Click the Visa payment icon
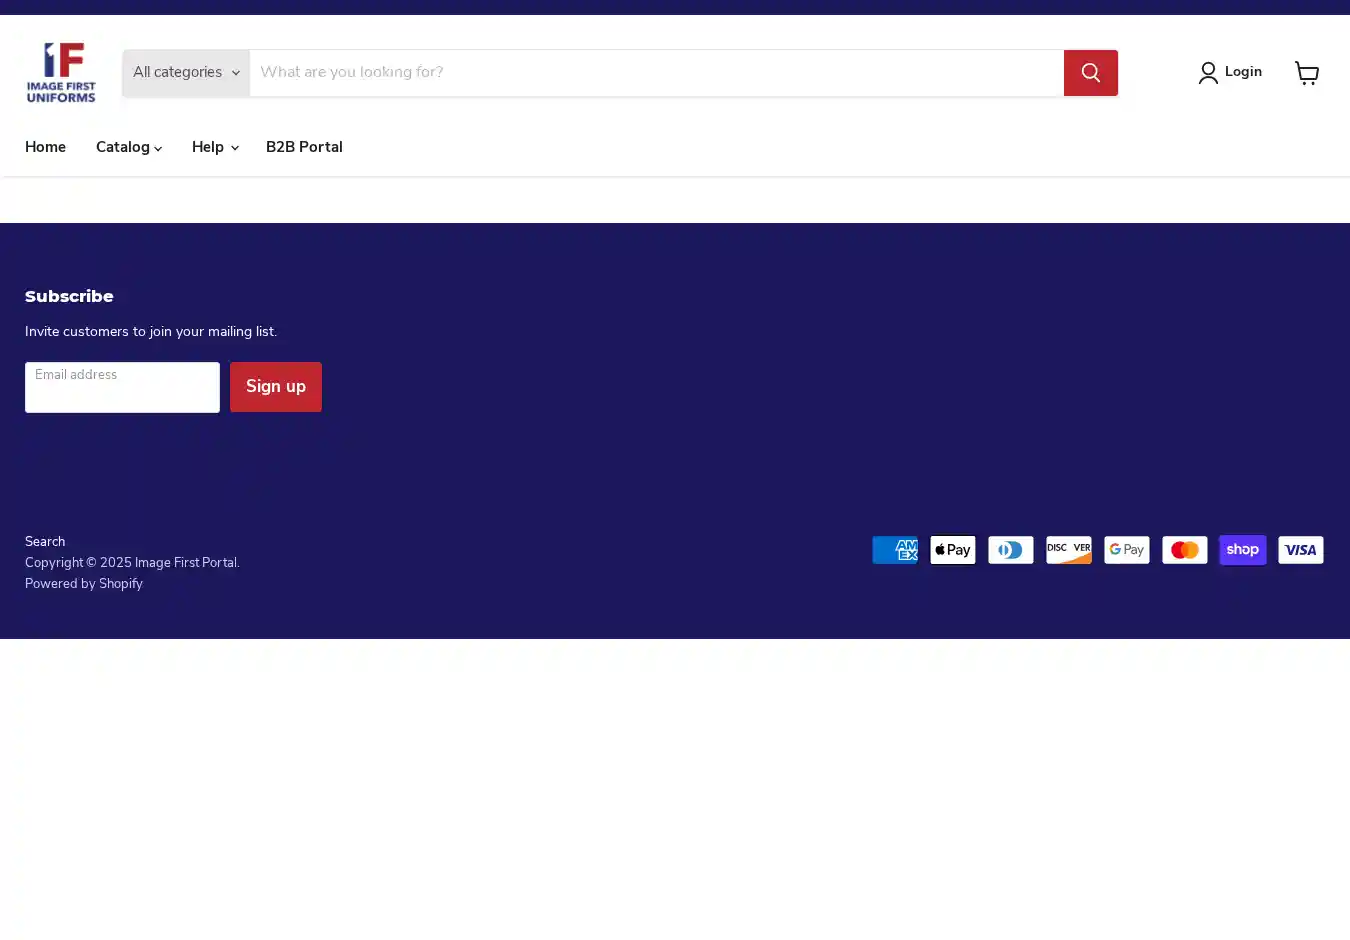The height and width of the screenshot is (940, 1350). (x=1300, y=550)
